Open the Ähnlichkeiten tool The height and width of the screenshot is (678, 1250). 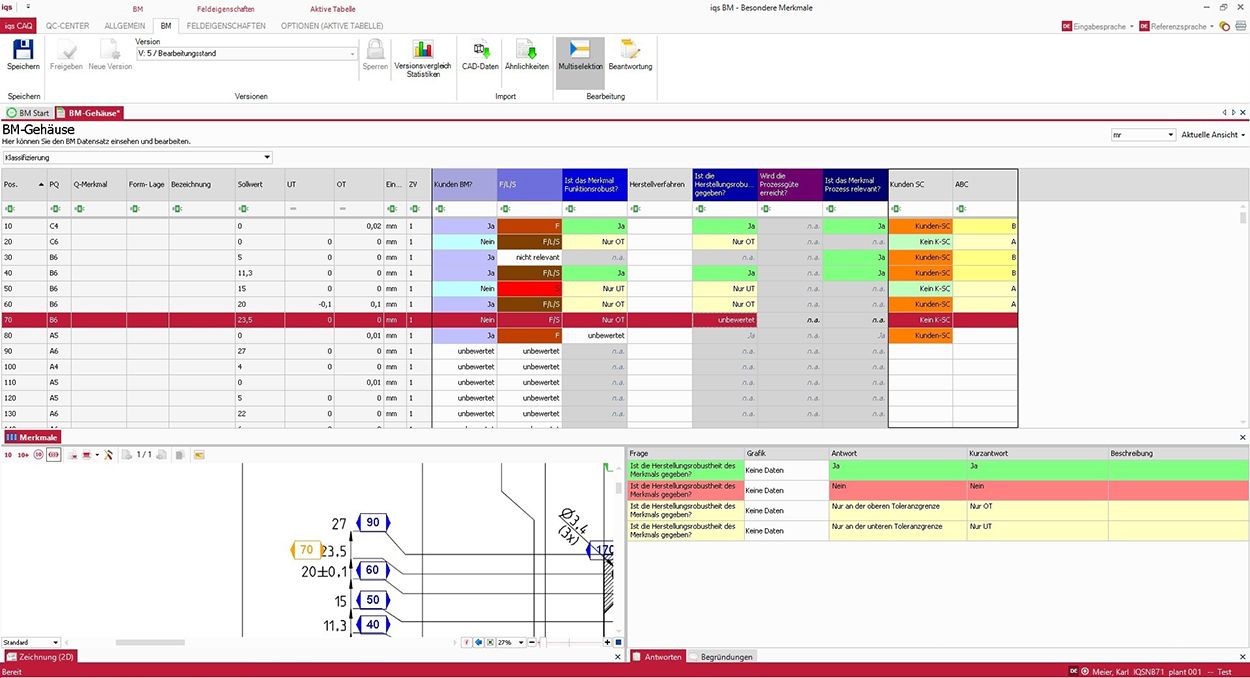pyautogui.click(x=526, y=55)
